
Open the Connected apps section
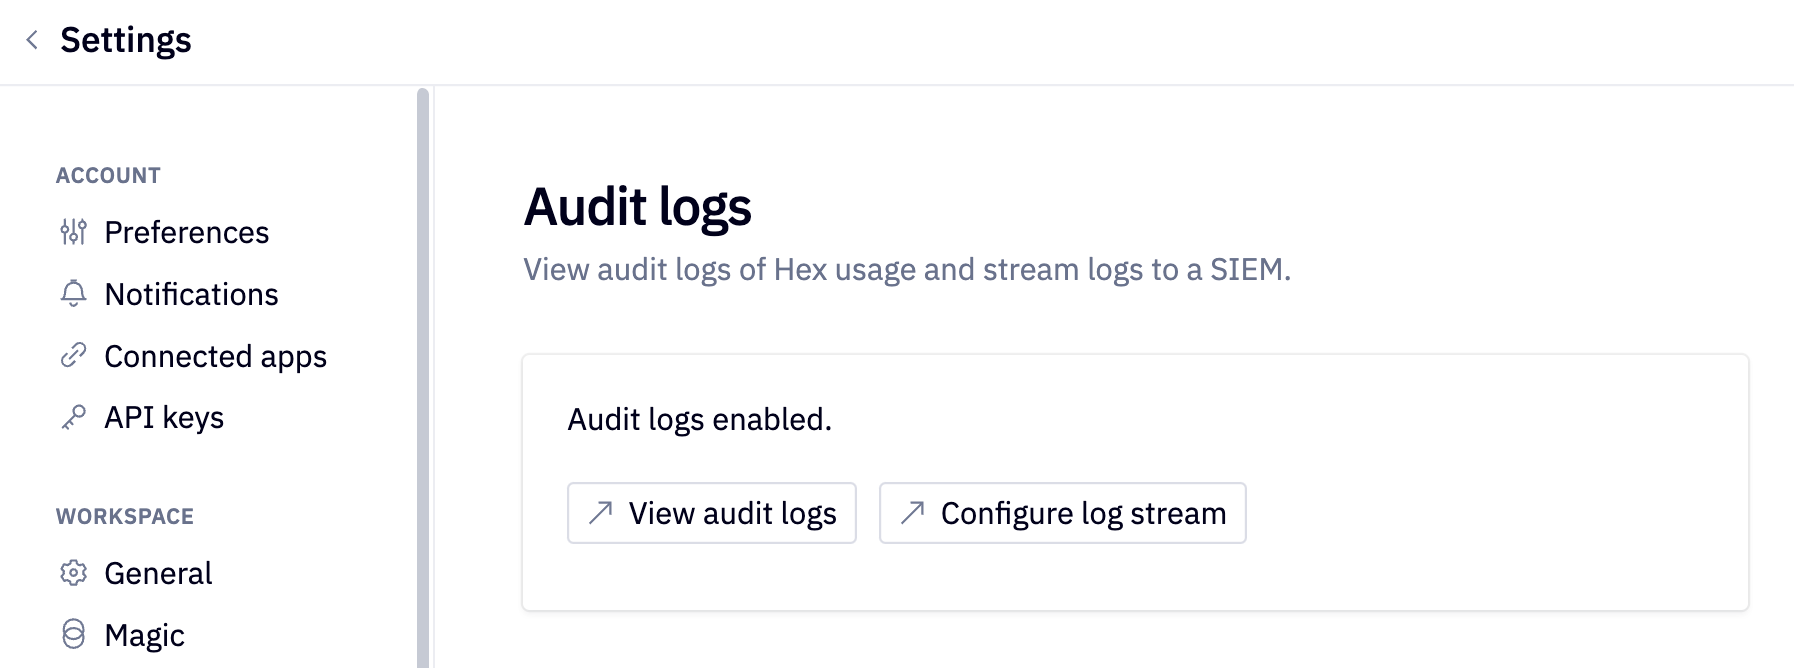[215, 356]
